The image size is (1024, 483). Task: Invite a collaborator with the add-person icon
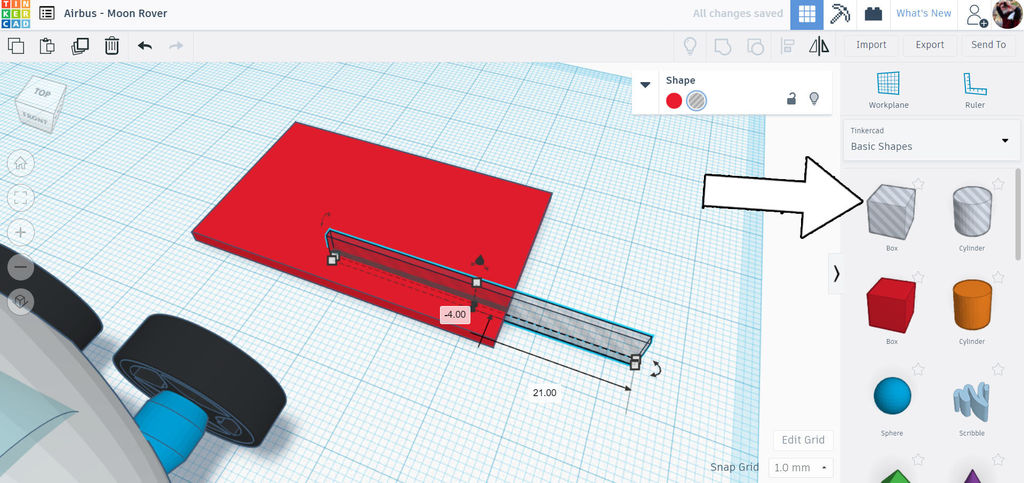(x=976, y=14)
